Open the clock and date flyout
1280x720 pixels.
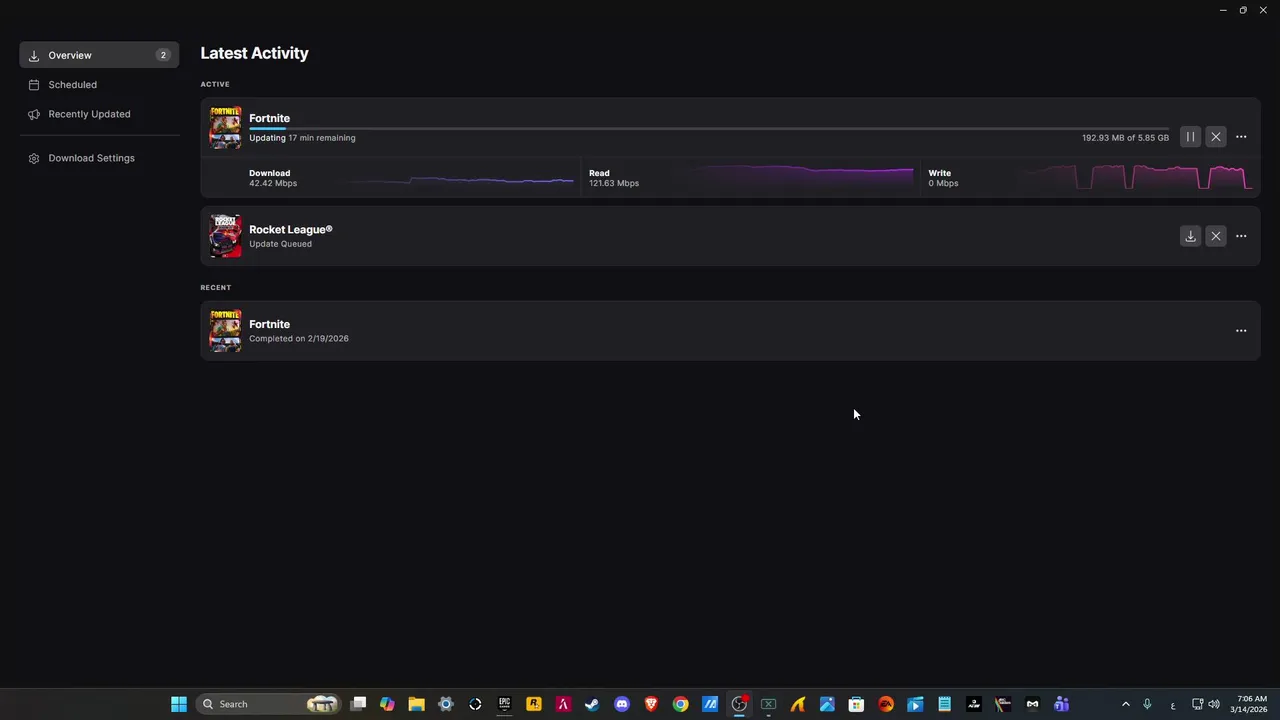pyautogui.click(x=1251, y=704)
